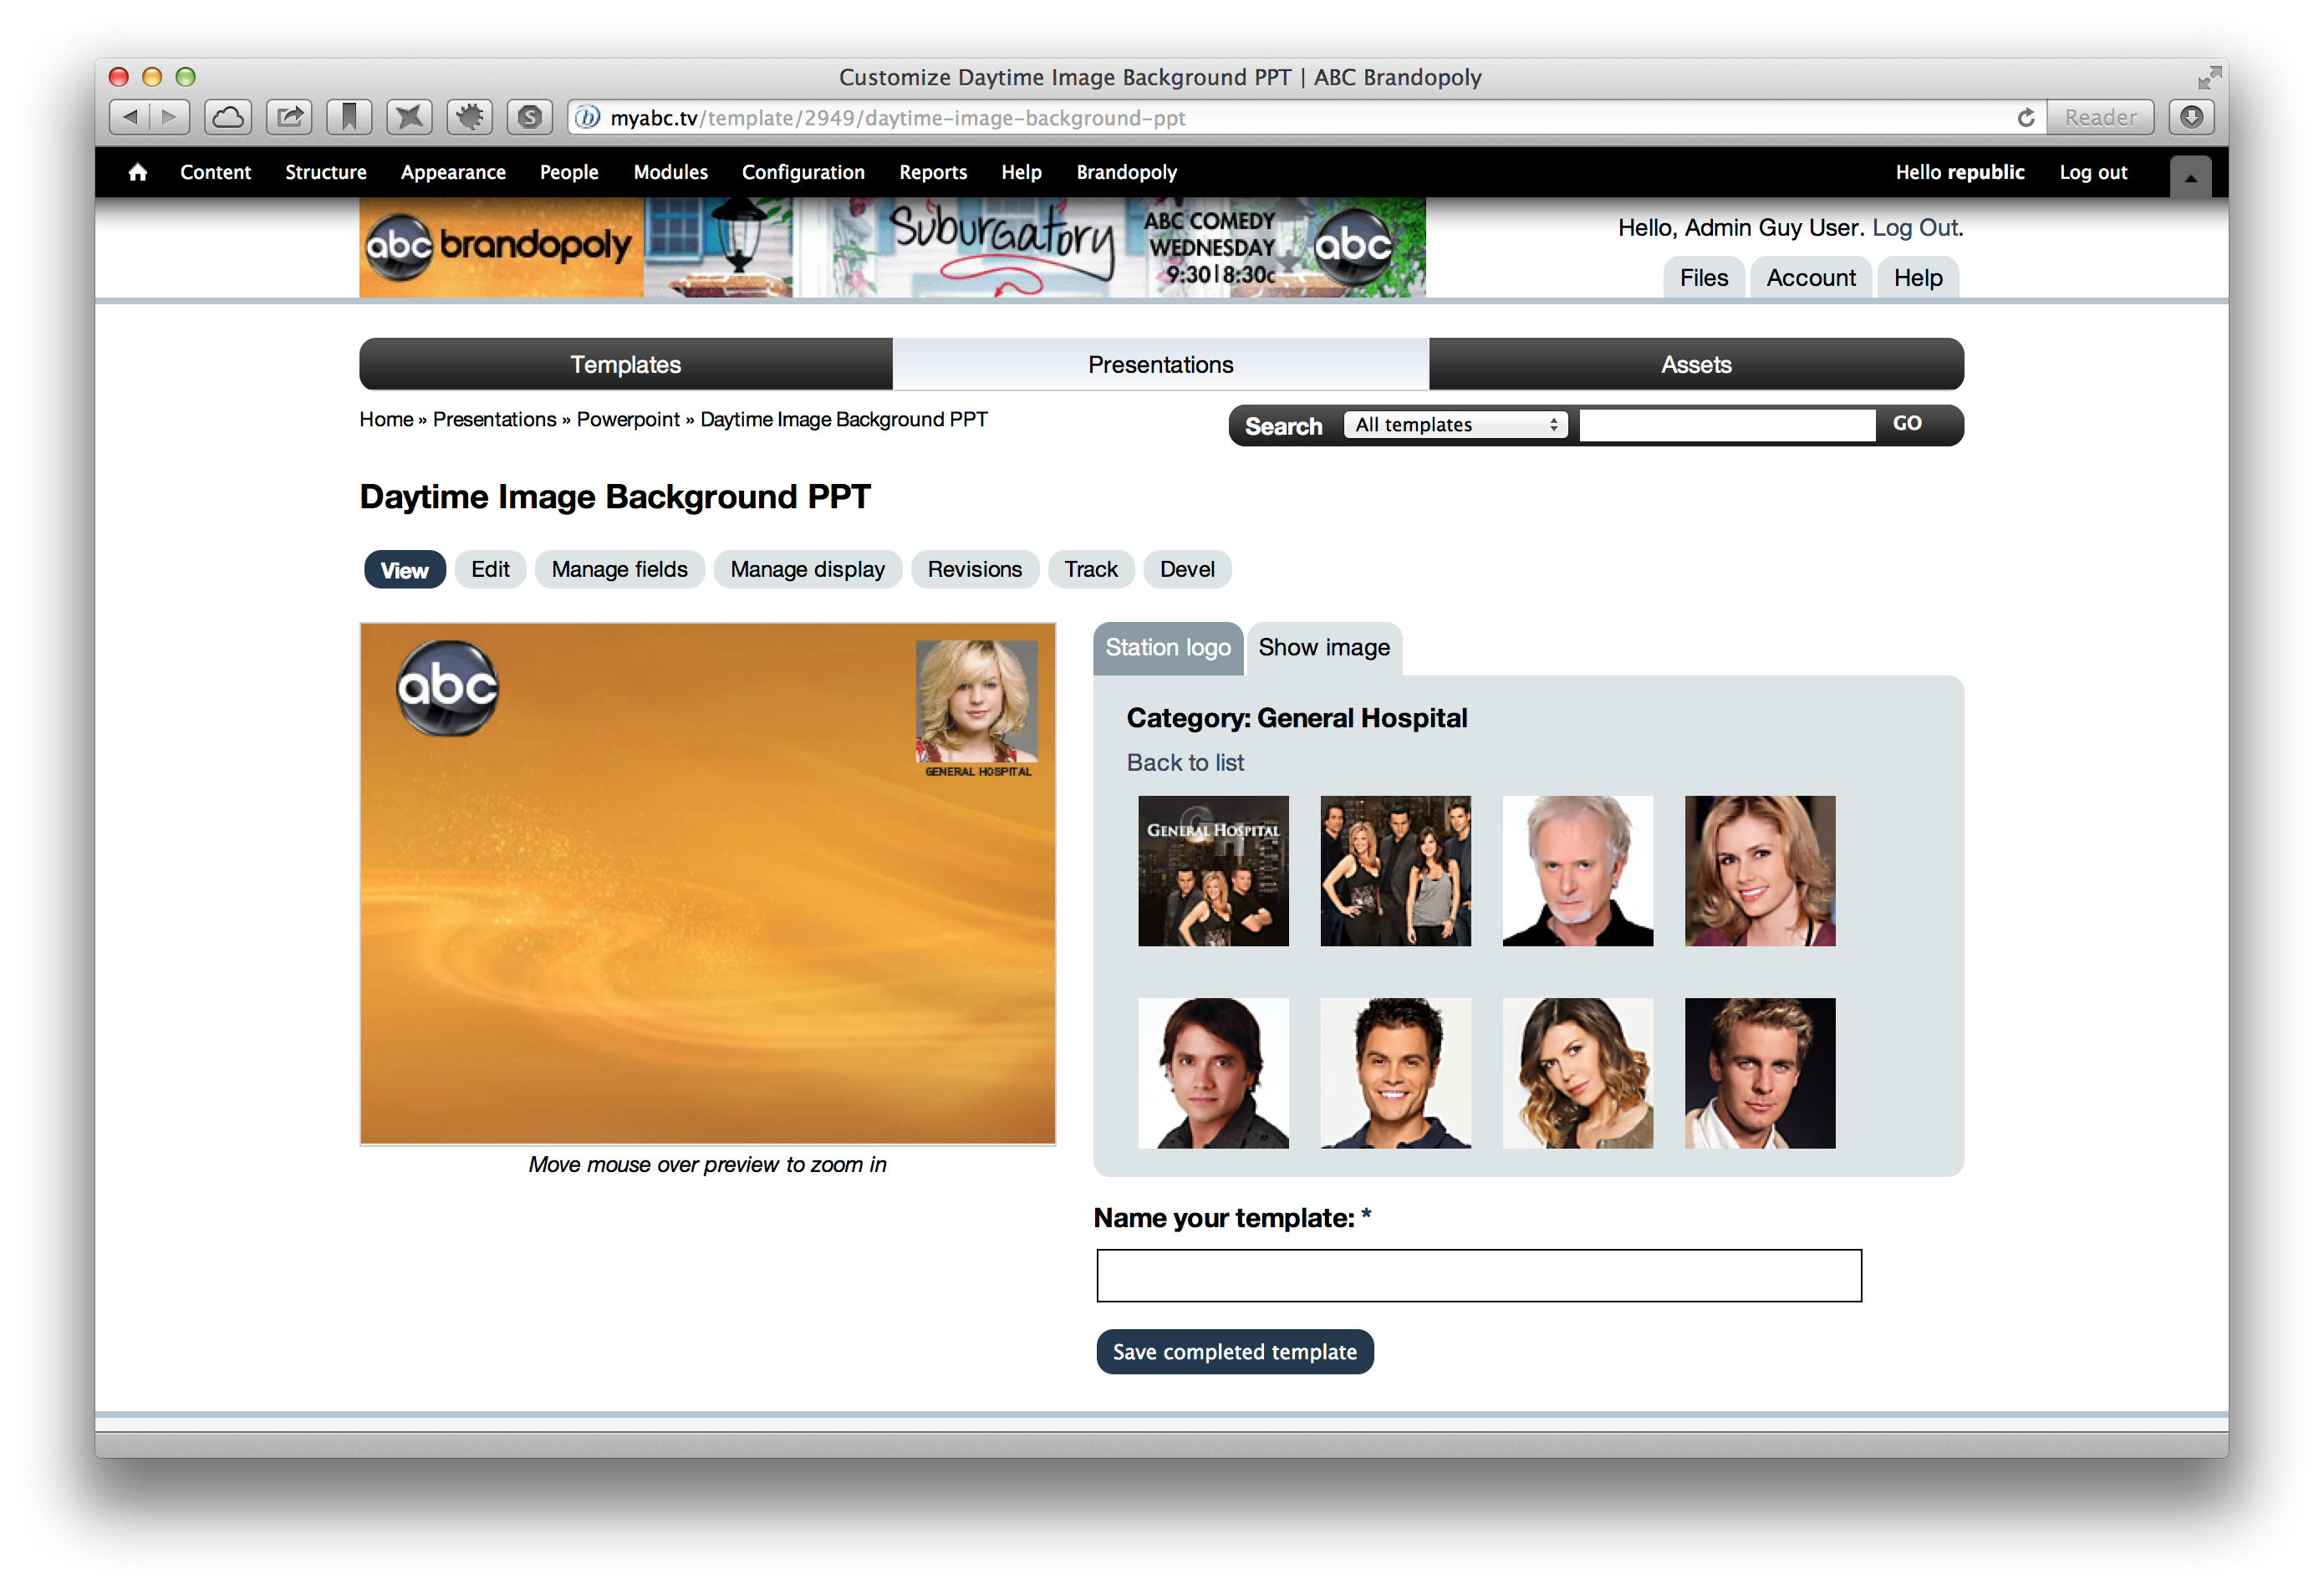Click the X extension icon in toolbar

410,118
